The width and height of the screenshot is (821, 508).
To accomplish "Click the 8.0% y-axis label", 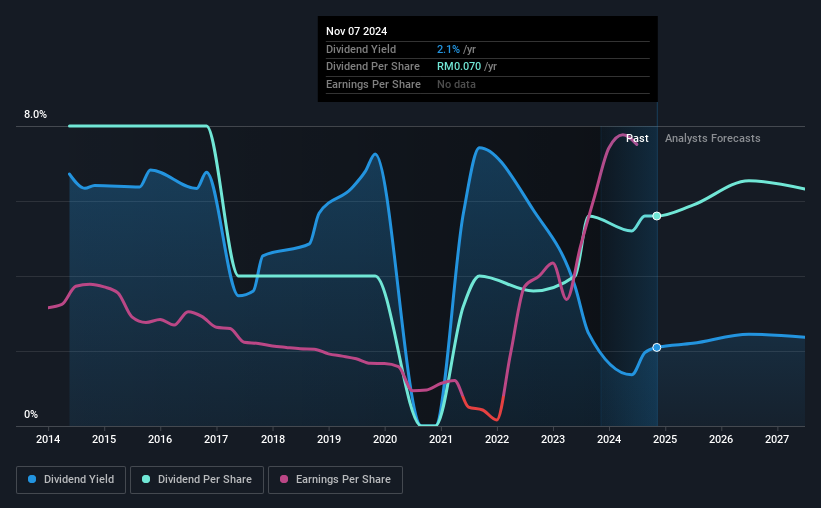I will click(35, 114).
